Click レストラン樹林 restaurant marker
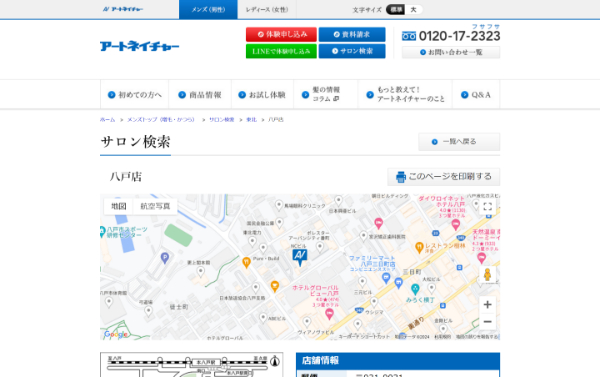The image size is (600, 377). [419, 248]
